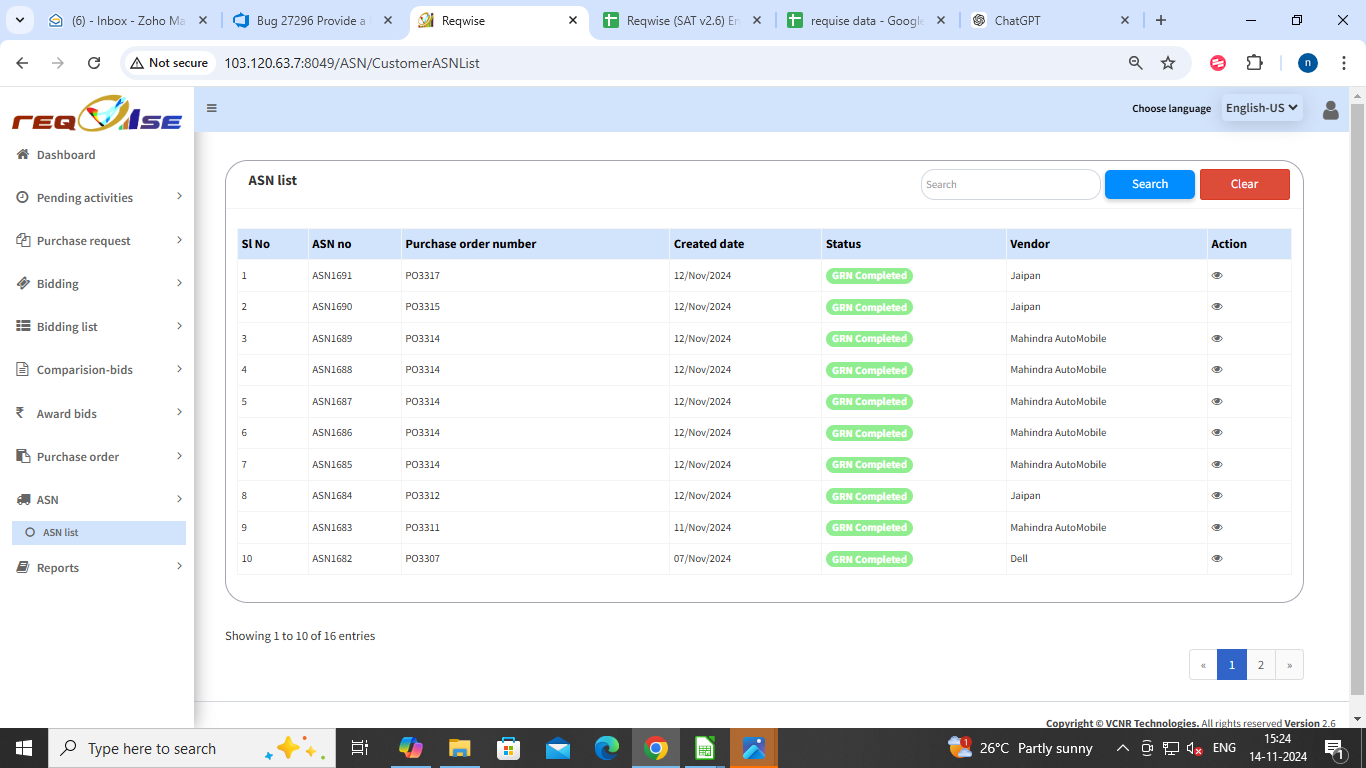Click the previous page arrow
1366x768 pixels.
1203,665
